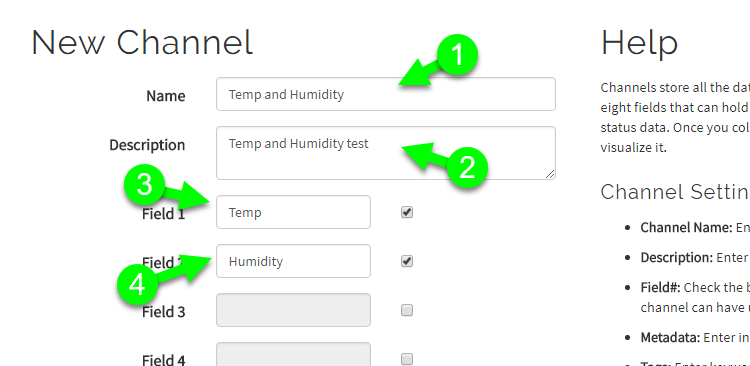The height and width of the screenshot is (366, 750).
Task: Uncheck the Field 2 checkbox
Action: coord(407,261)
